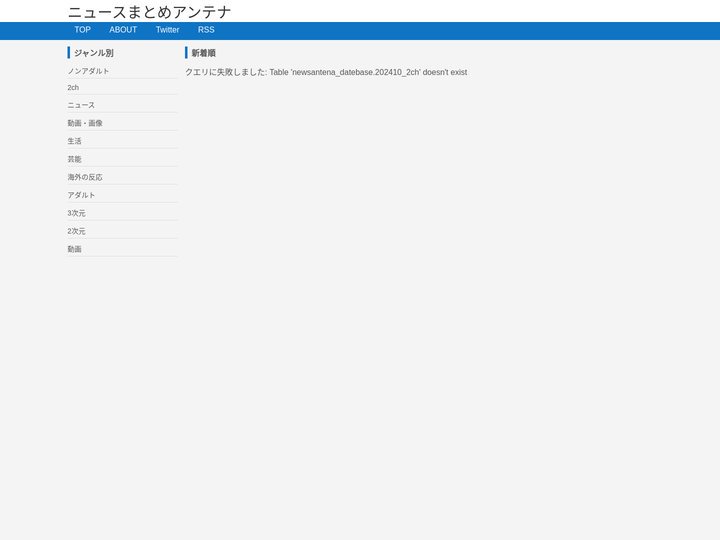
Task: Open 3次元 category
Action: [x=76, y=213]
